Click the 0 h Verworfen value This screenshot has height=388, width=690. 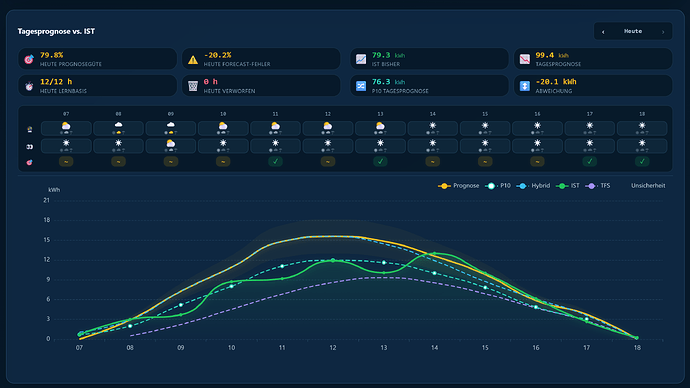pos(210,82)
